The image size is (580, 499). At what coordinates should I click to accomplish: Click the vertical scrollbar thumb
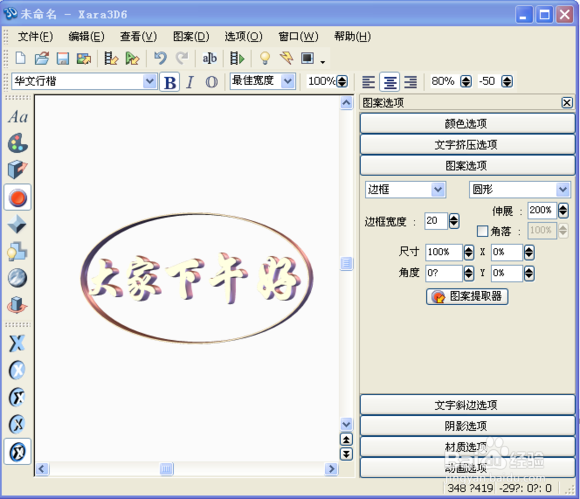(x=347, y=263)
